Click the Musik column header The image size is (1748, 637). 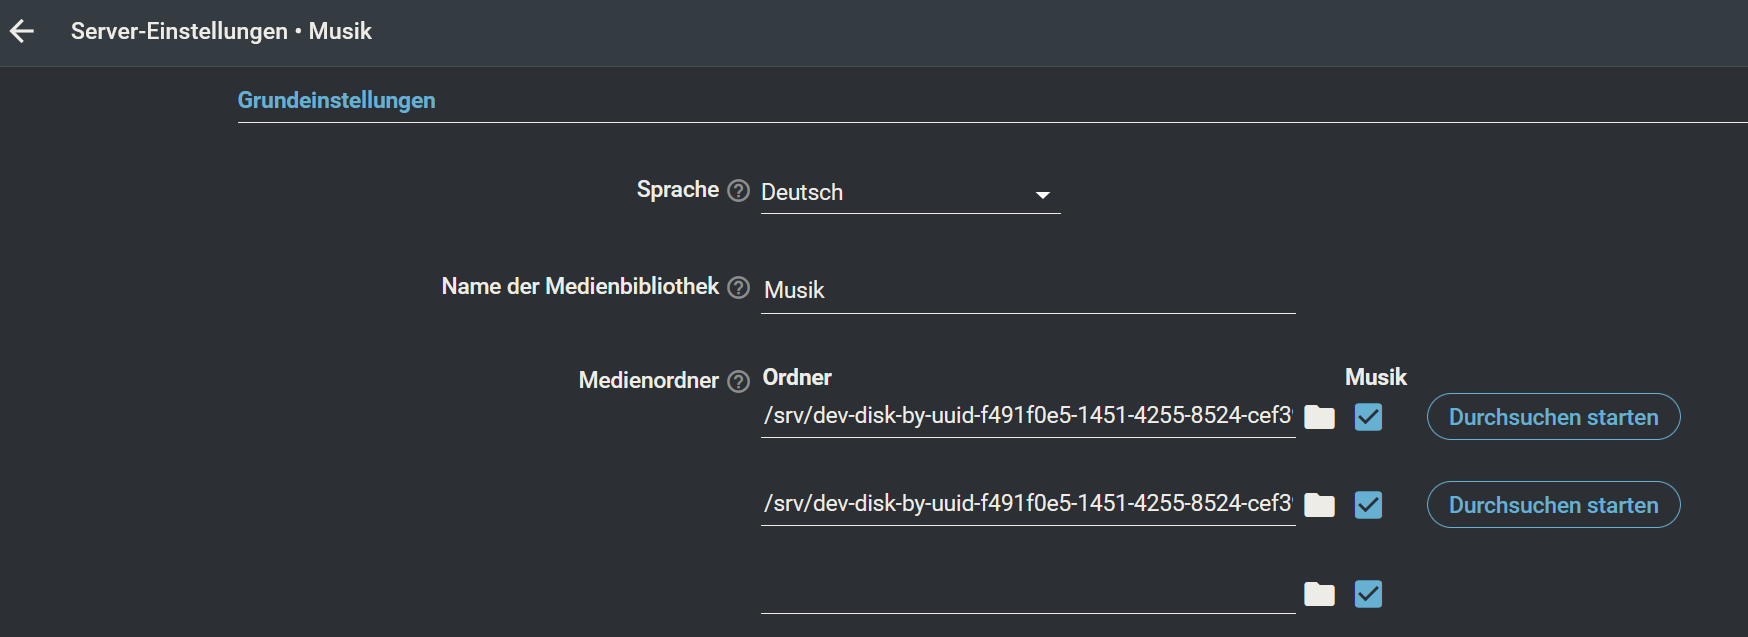1375,377
